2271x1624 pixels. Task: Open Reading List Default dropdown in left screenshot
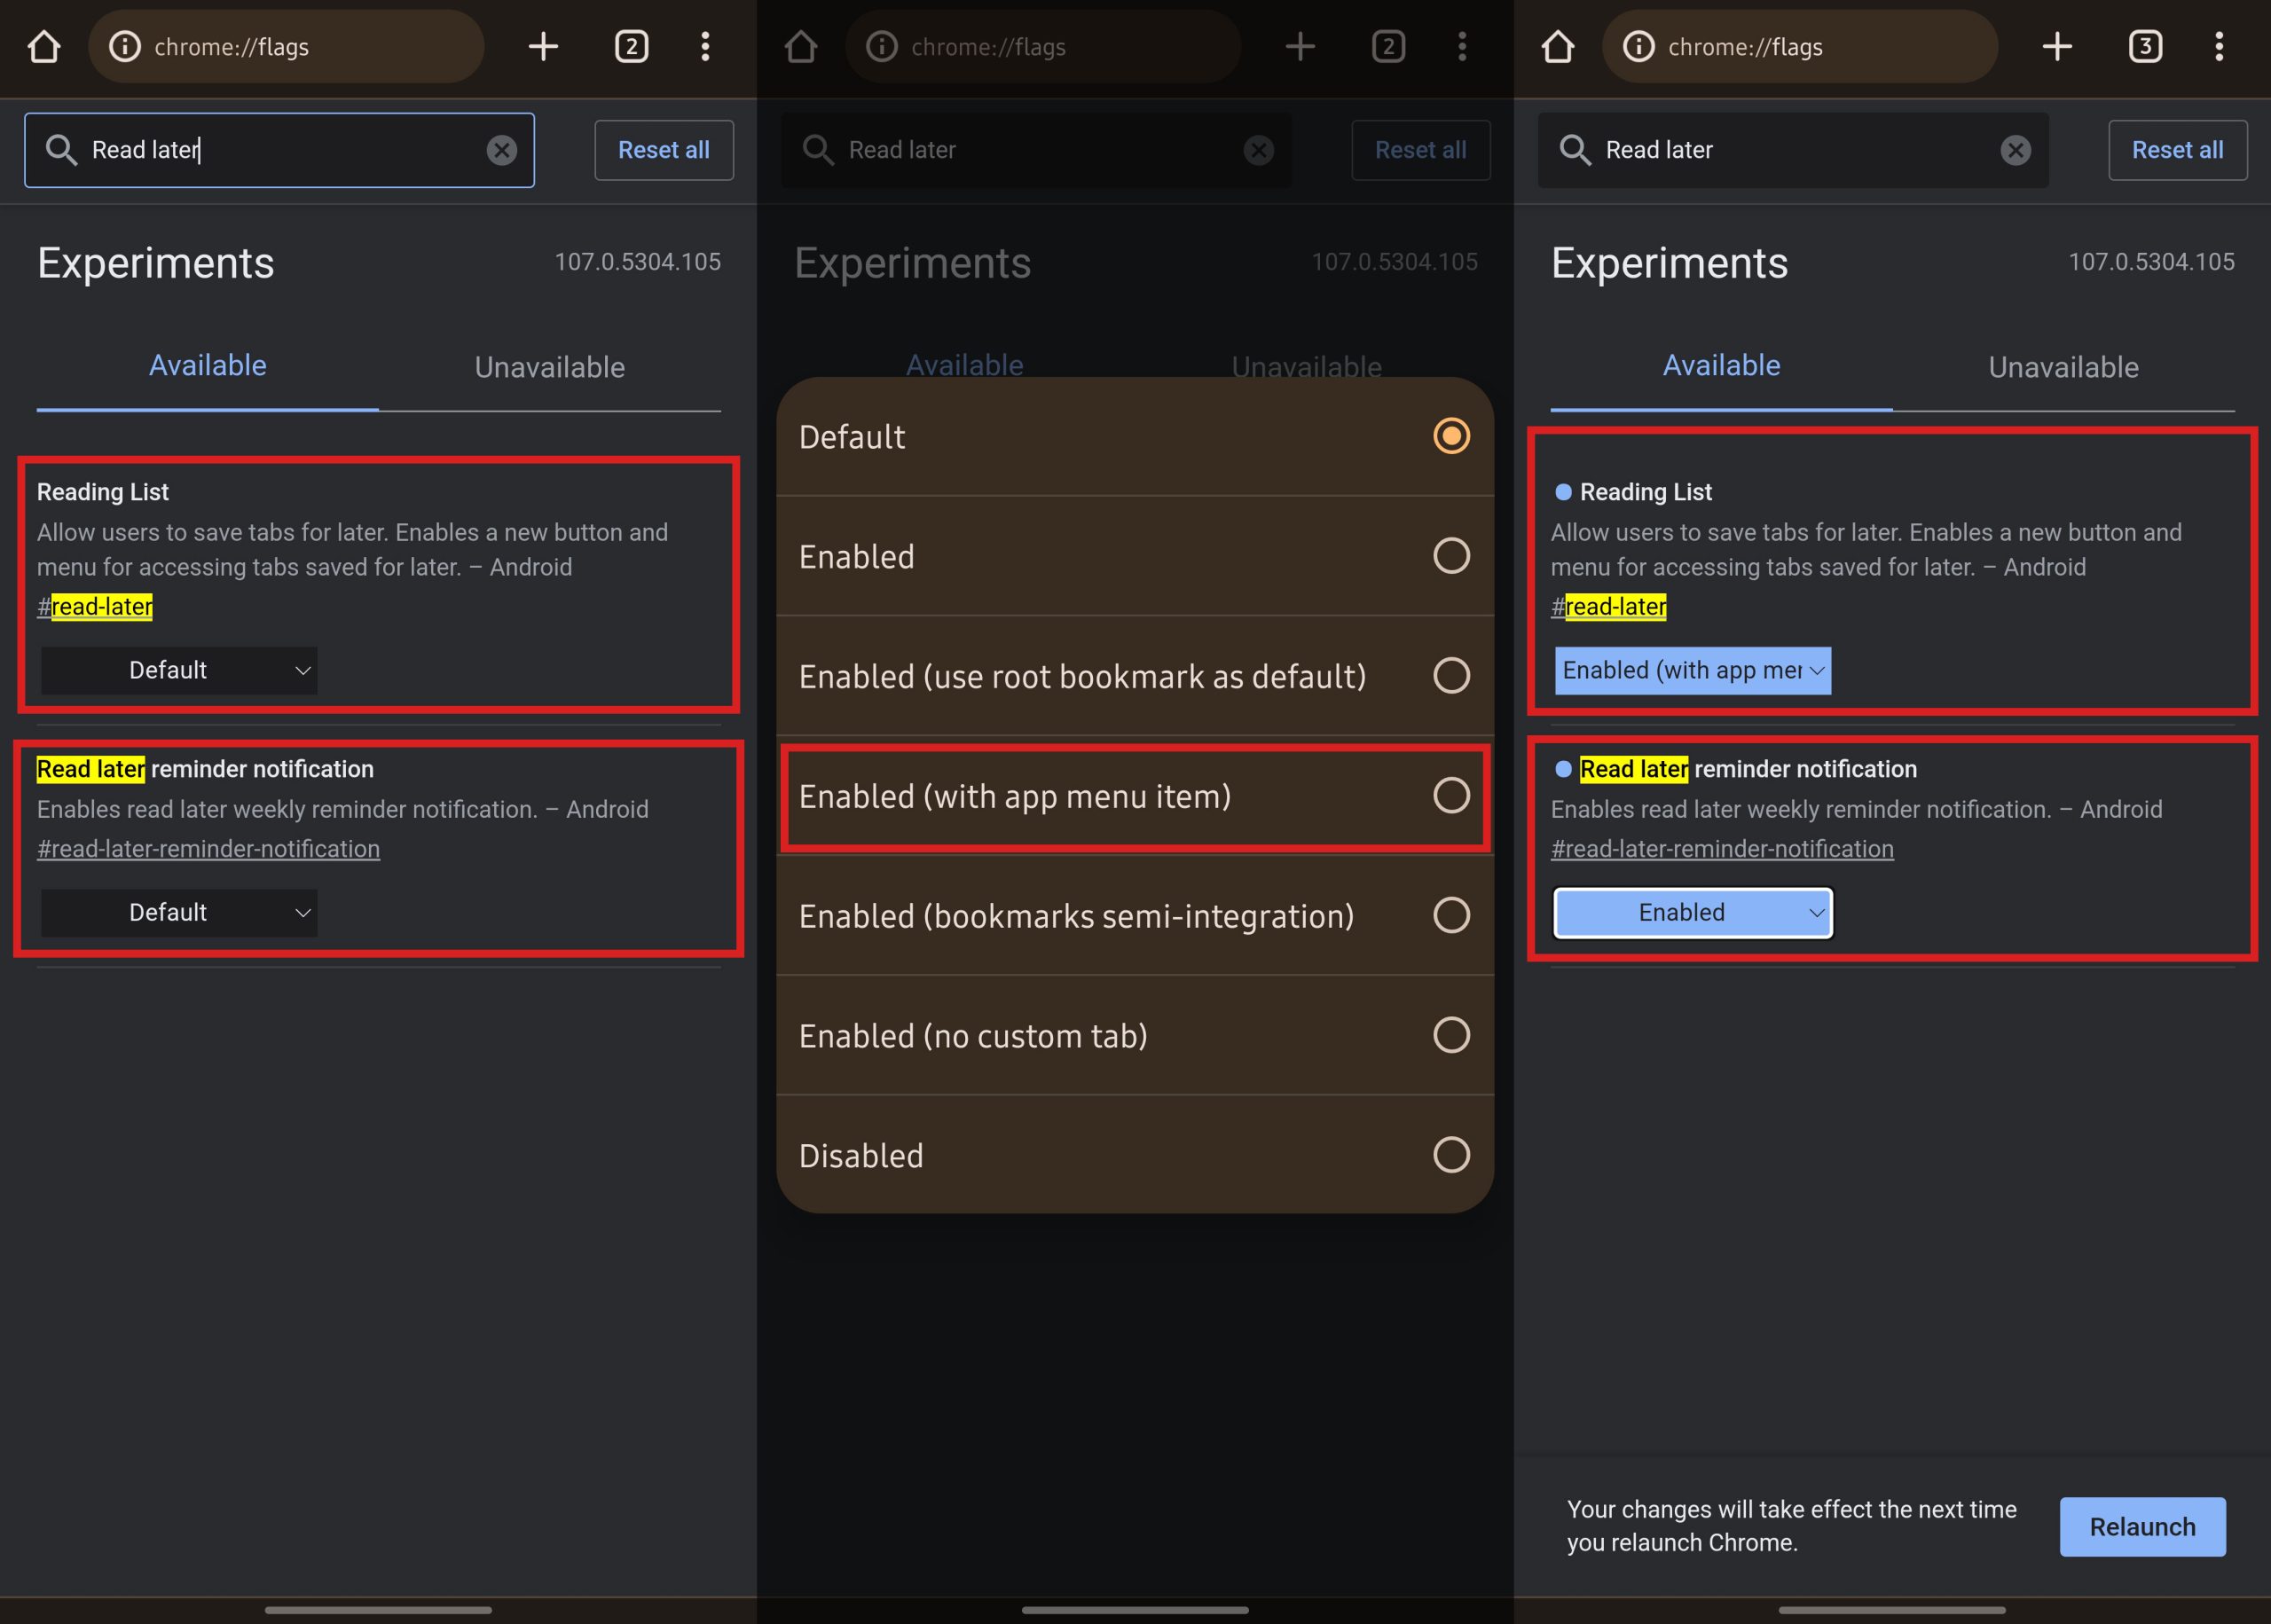pos(179,670)
